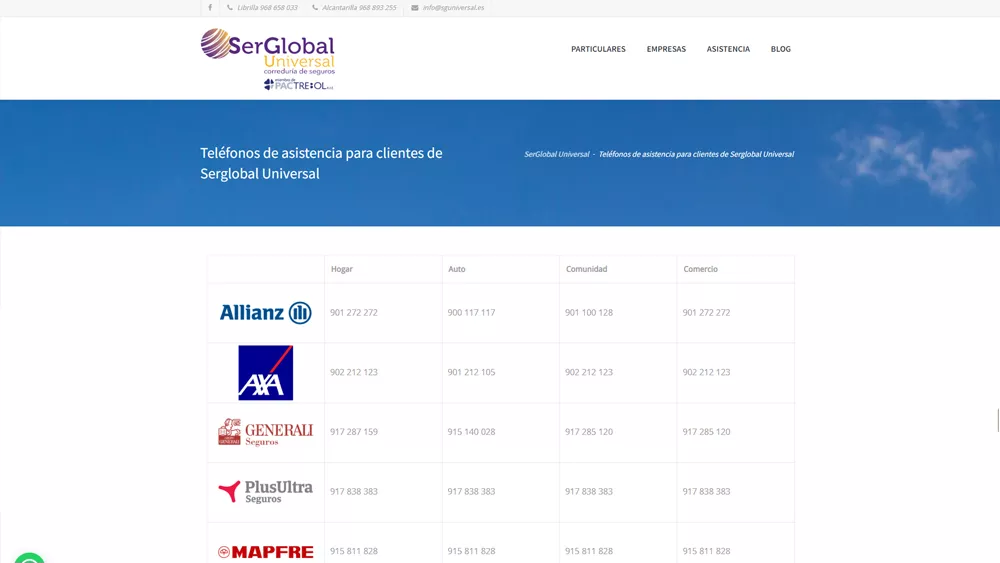
Task: Click the page heading Teléfonos de asistencia
Action: 321,163
